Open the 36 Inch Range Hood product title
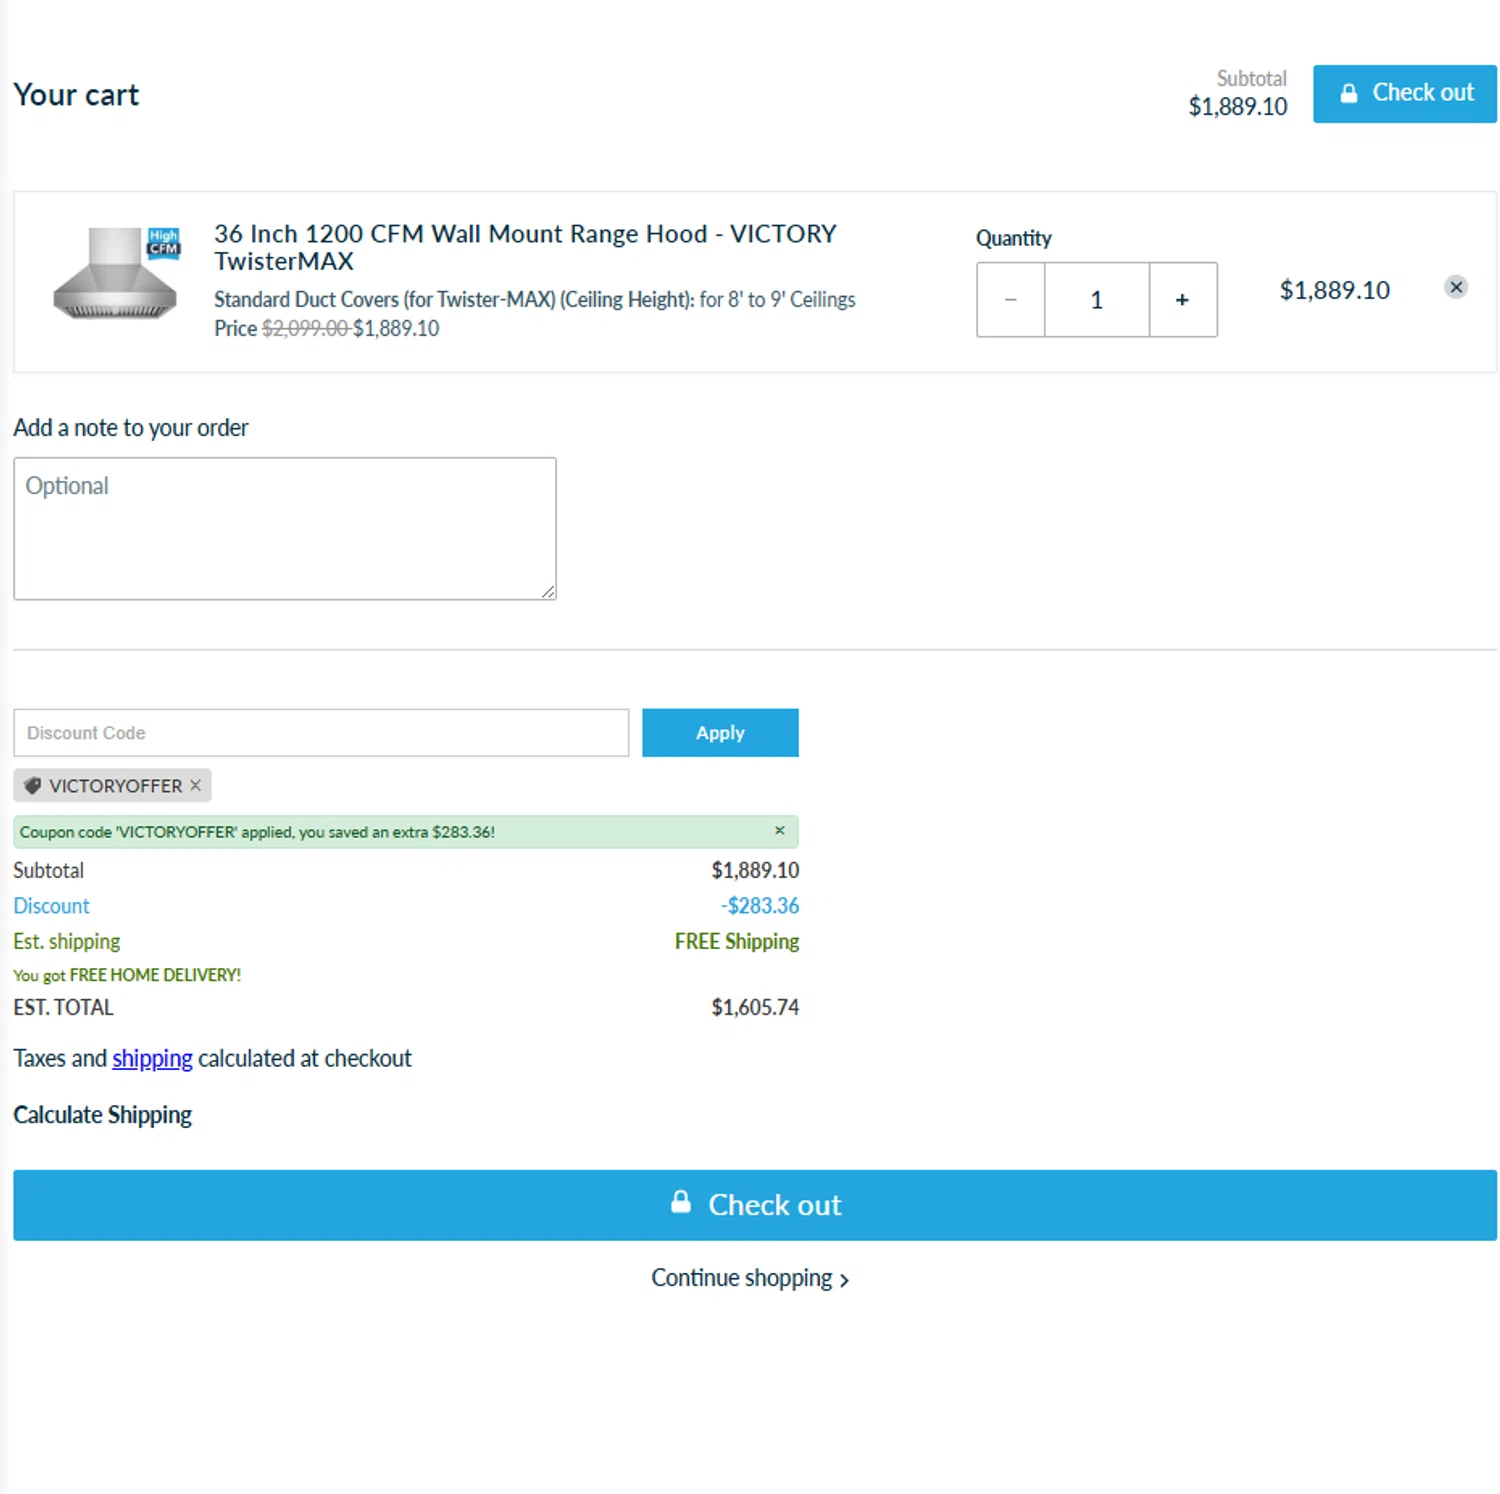This screenshot has height=1494, width=1500. click(525, 247)
